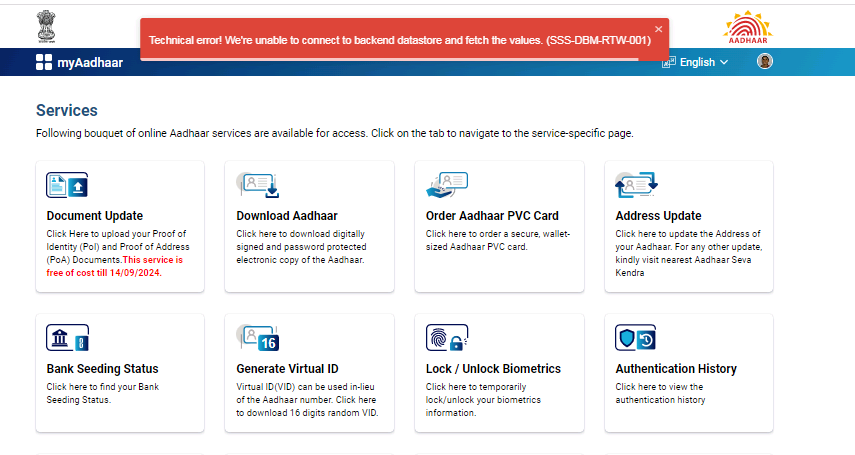
Task: Click the Generate Virtual ID description
Action: tap(307, 400)
